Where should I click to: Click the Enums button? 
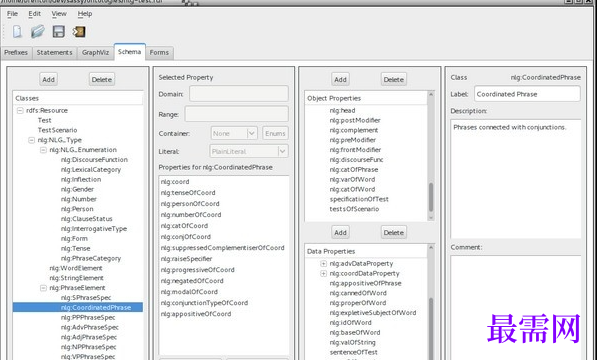pyautogui.click(x=275, y=133)
